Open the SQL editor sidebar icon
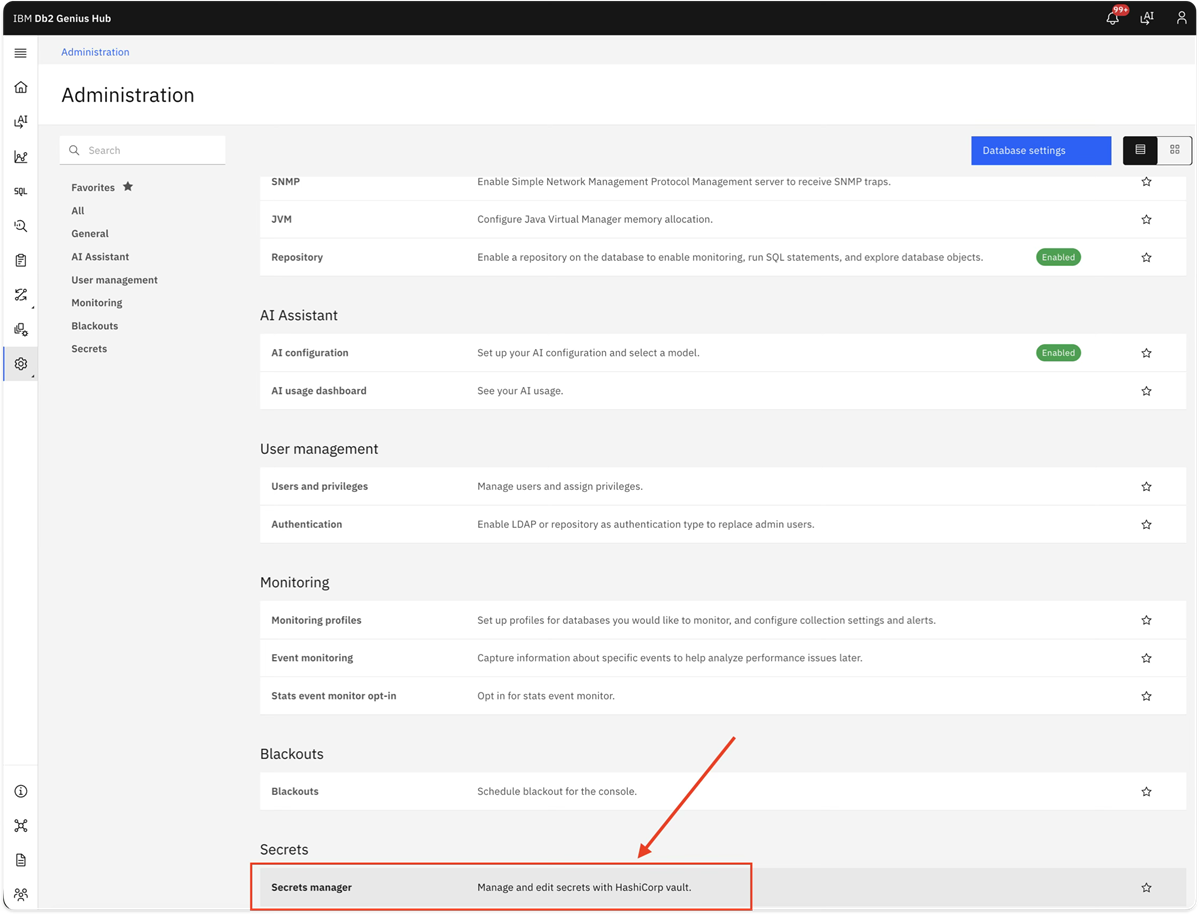Image resolution: width=1200 pixels, height=915 pixels. pos(20,191)
